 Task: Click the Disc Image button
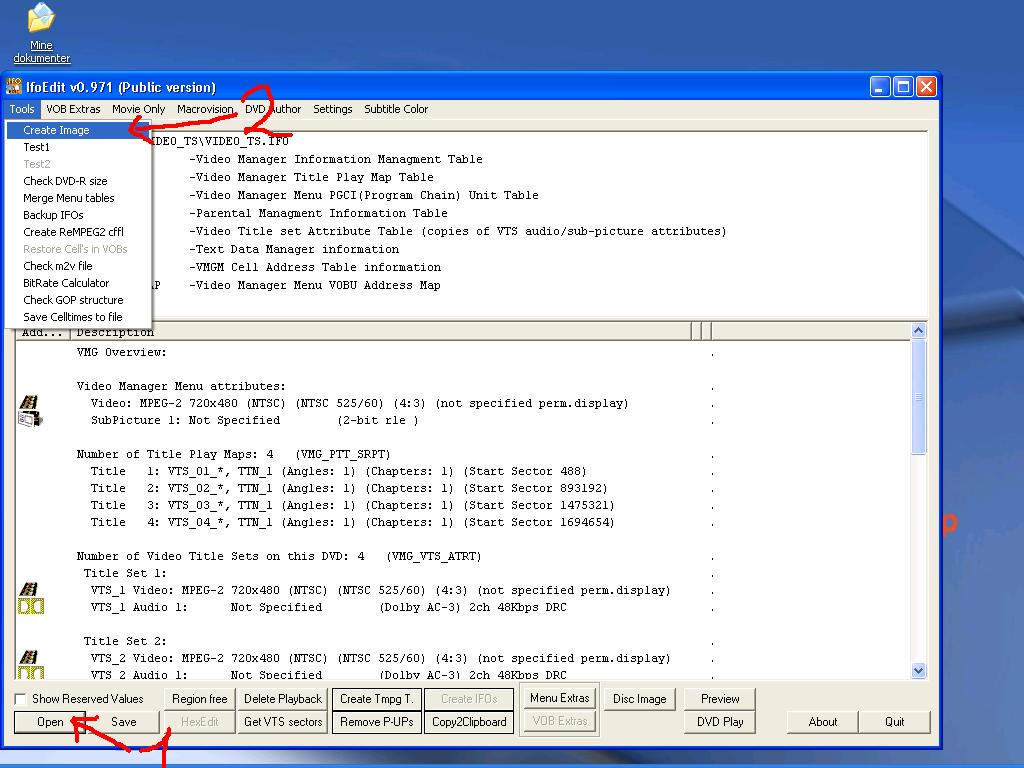(x=639, y=699)
